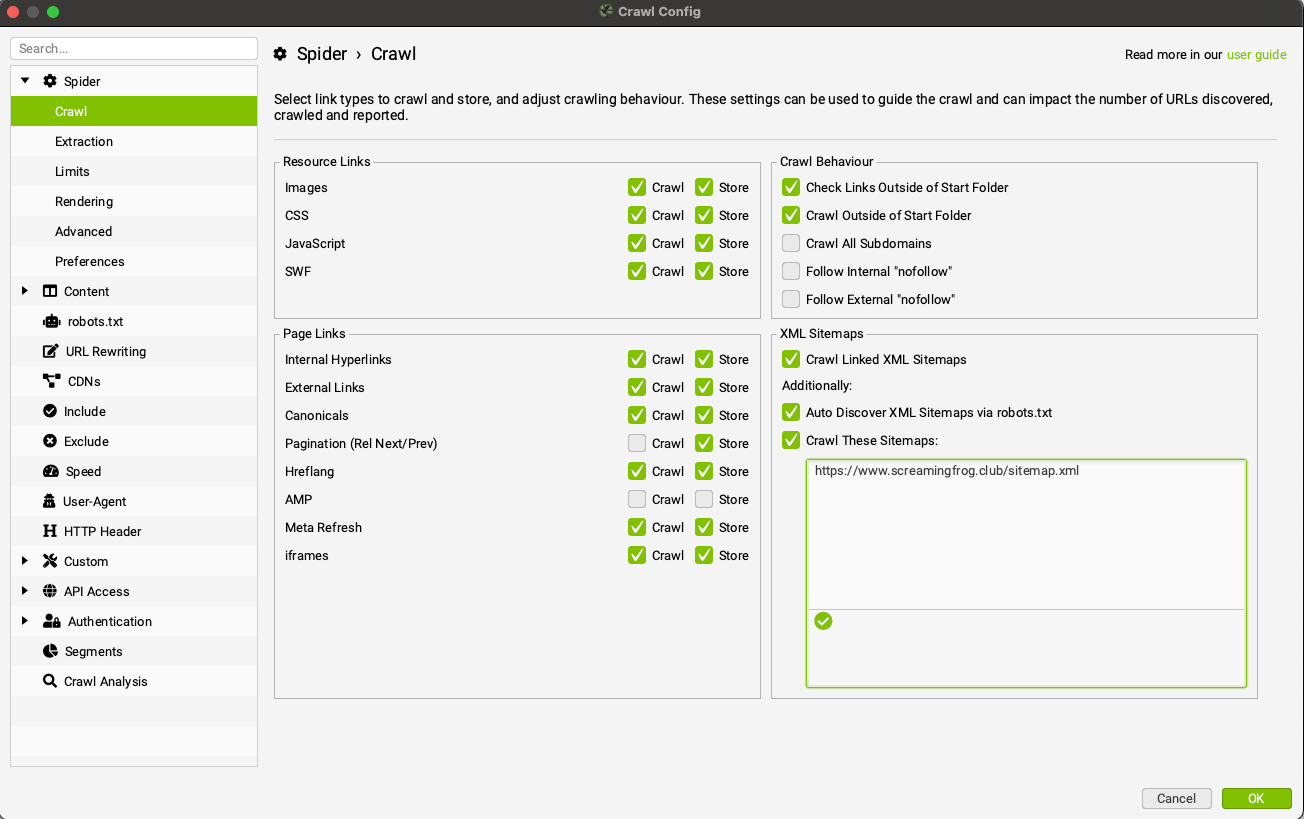Viewport: 1304px width, 819px height.
Task: Select the CDNs network icon
Action: [52, 381]
